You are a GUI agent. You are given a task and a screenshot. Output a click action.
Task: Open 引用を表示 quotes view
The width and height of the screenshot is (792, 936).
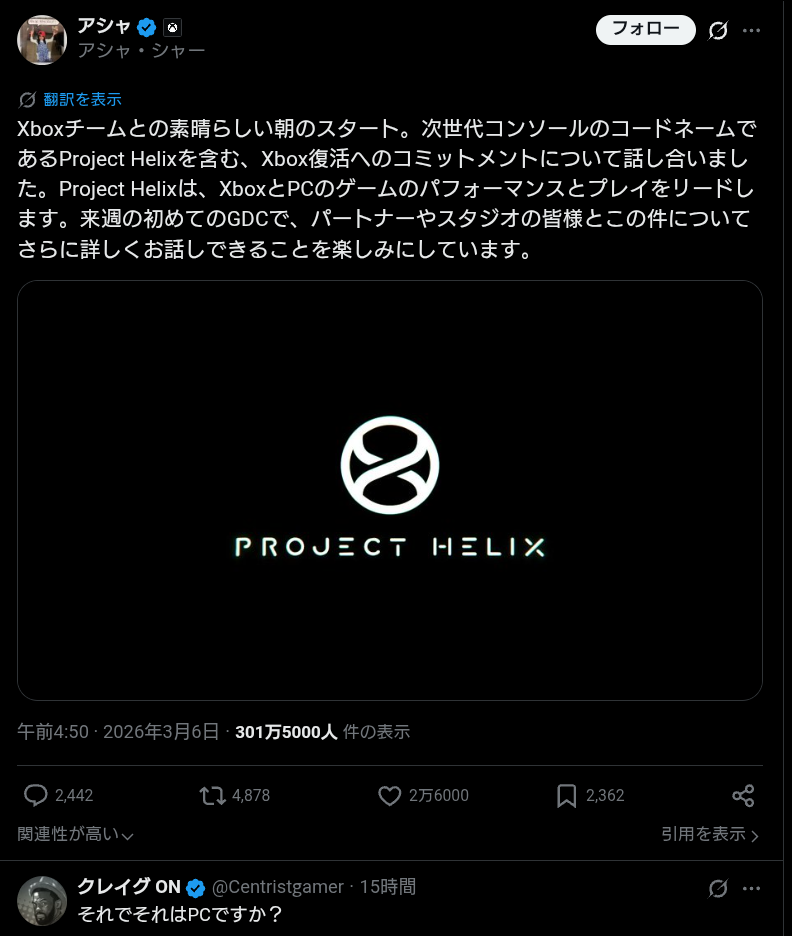pos(709,834)
